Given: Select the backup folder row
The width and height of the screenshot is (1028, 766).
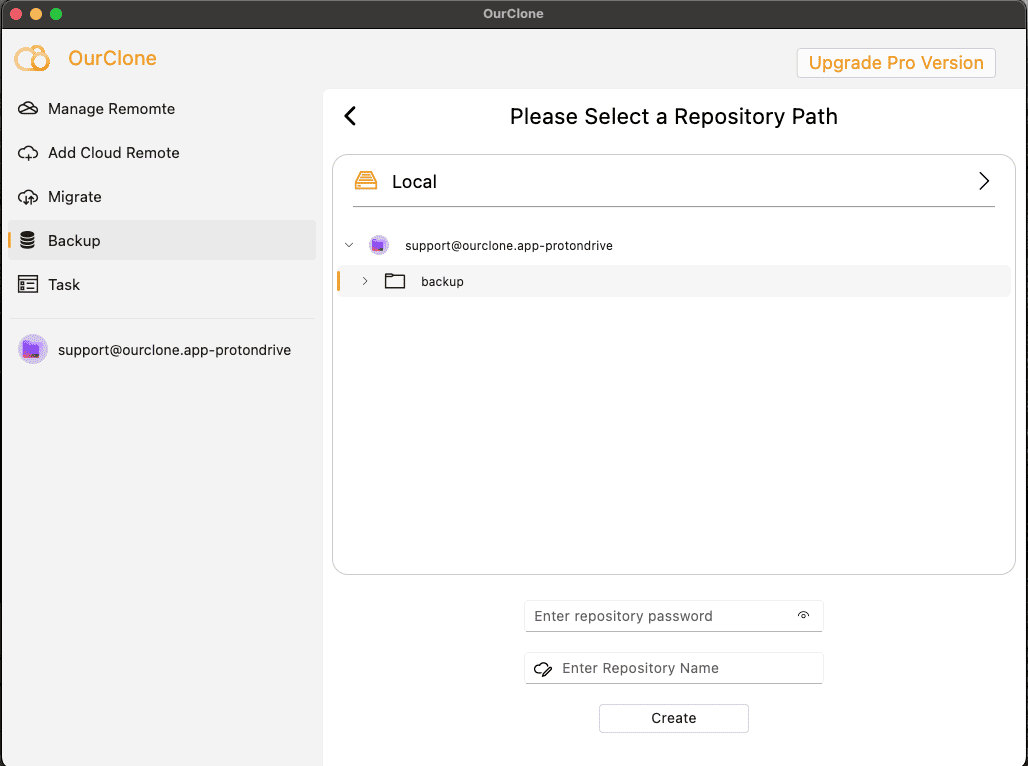Looking at the screenshot, I should pyautogui.click(x=673, y=281).
